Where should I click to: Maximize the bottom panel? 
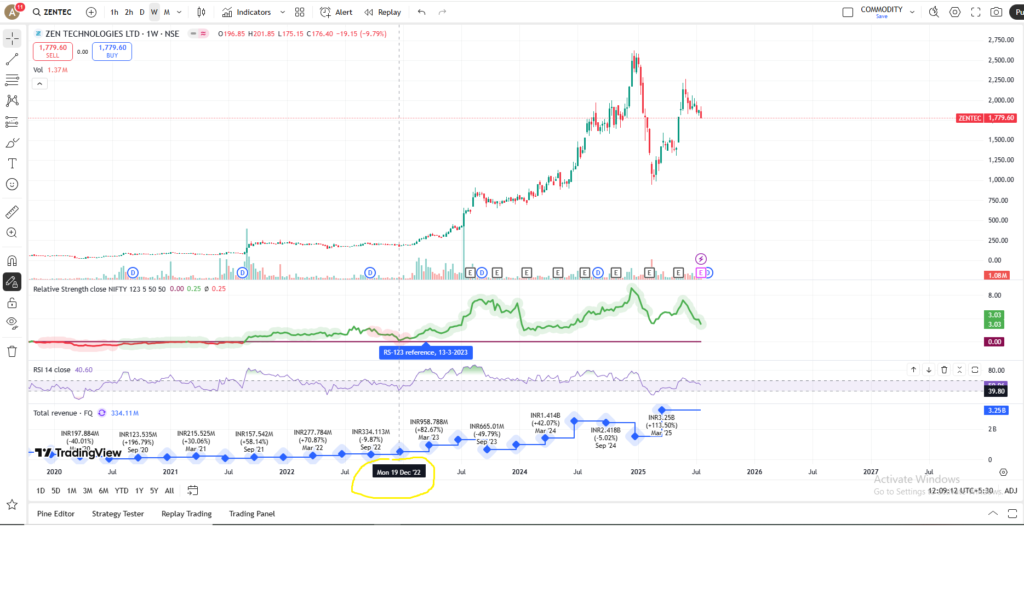[x=1012, y=514]
